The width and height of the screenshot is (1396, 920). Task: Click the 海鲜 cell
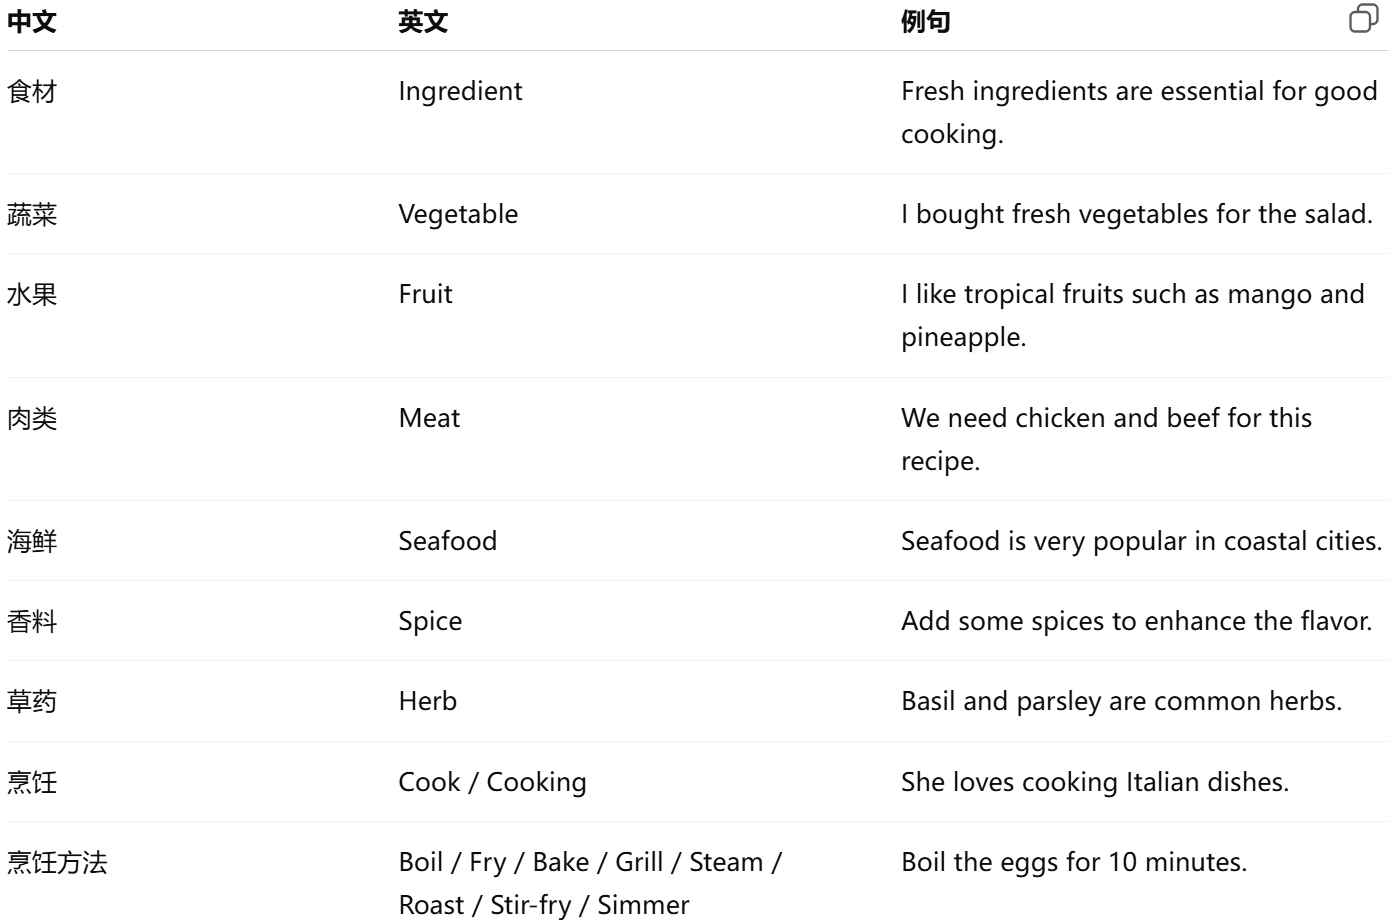(32, 542)
